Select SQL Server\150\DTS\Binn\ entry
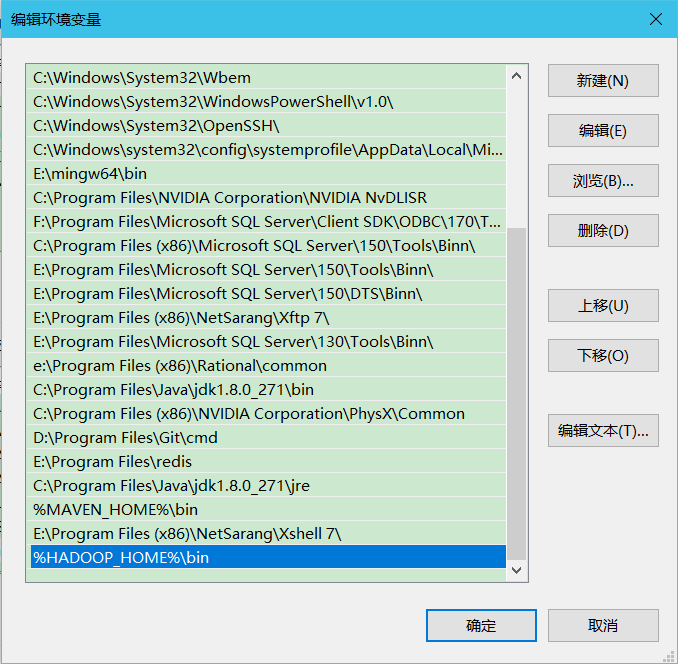This screenshot has height=664, width=678. (x=266, y=294)
